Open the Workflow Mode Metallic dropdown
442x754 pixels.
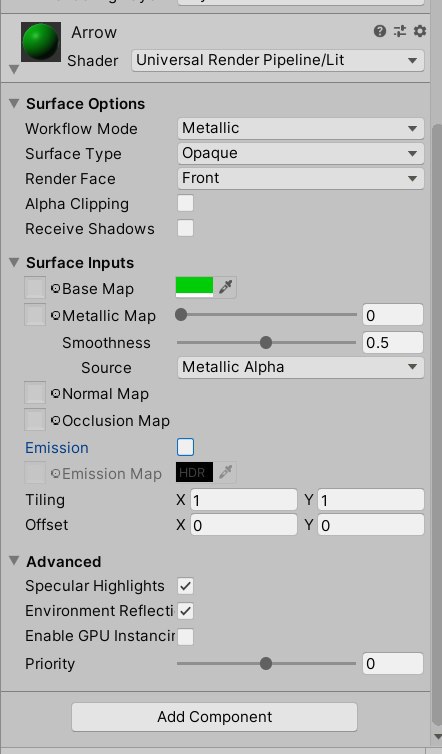[x=301, y=128]
